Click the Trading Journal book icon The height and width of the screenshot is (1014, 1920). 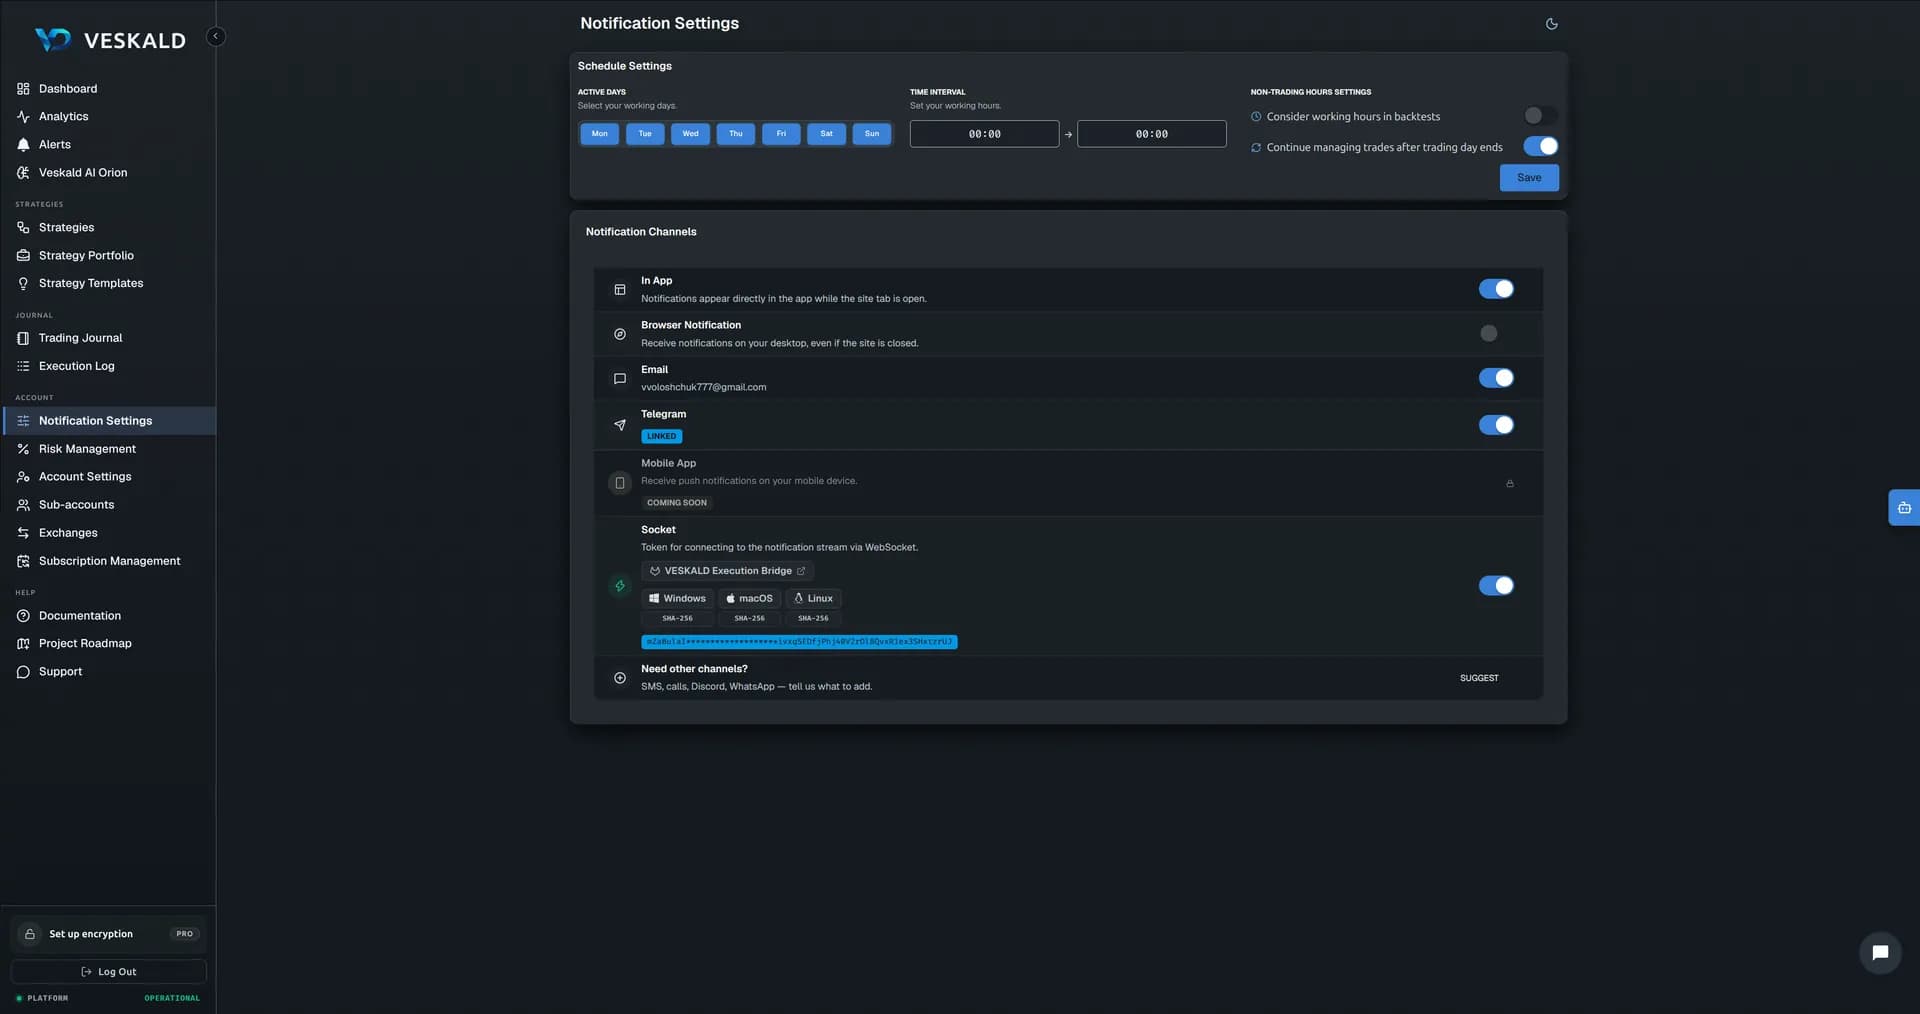coord(23,338)
